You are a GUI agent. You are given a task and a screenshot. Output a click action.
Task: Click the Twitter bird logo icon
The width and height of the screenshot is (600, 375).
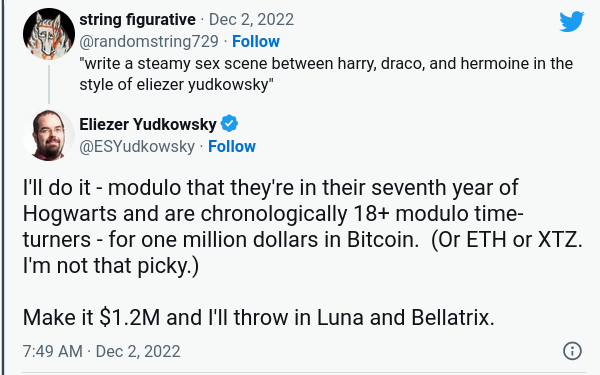click(x=572, y=21)
